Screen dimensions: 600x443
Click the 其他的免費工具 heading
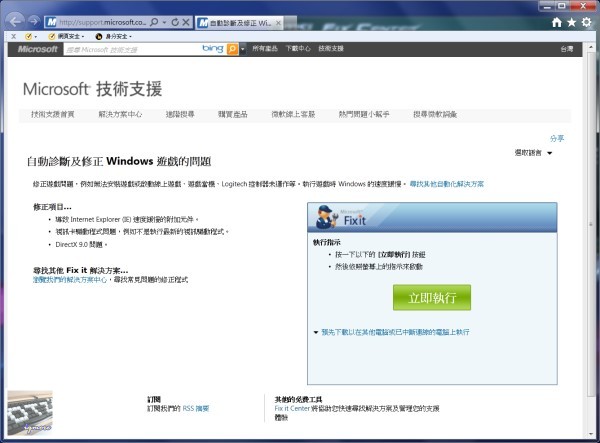(298, 399)
